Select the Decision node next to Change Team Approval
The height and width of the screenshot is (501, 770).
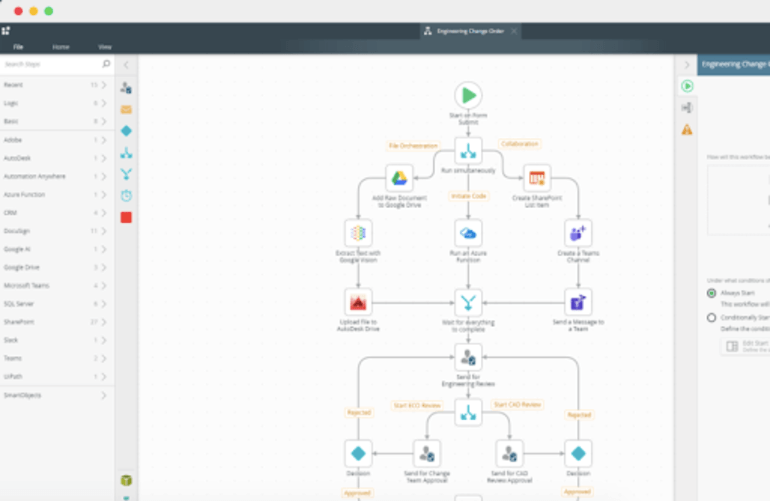click(x=358, y=454)
